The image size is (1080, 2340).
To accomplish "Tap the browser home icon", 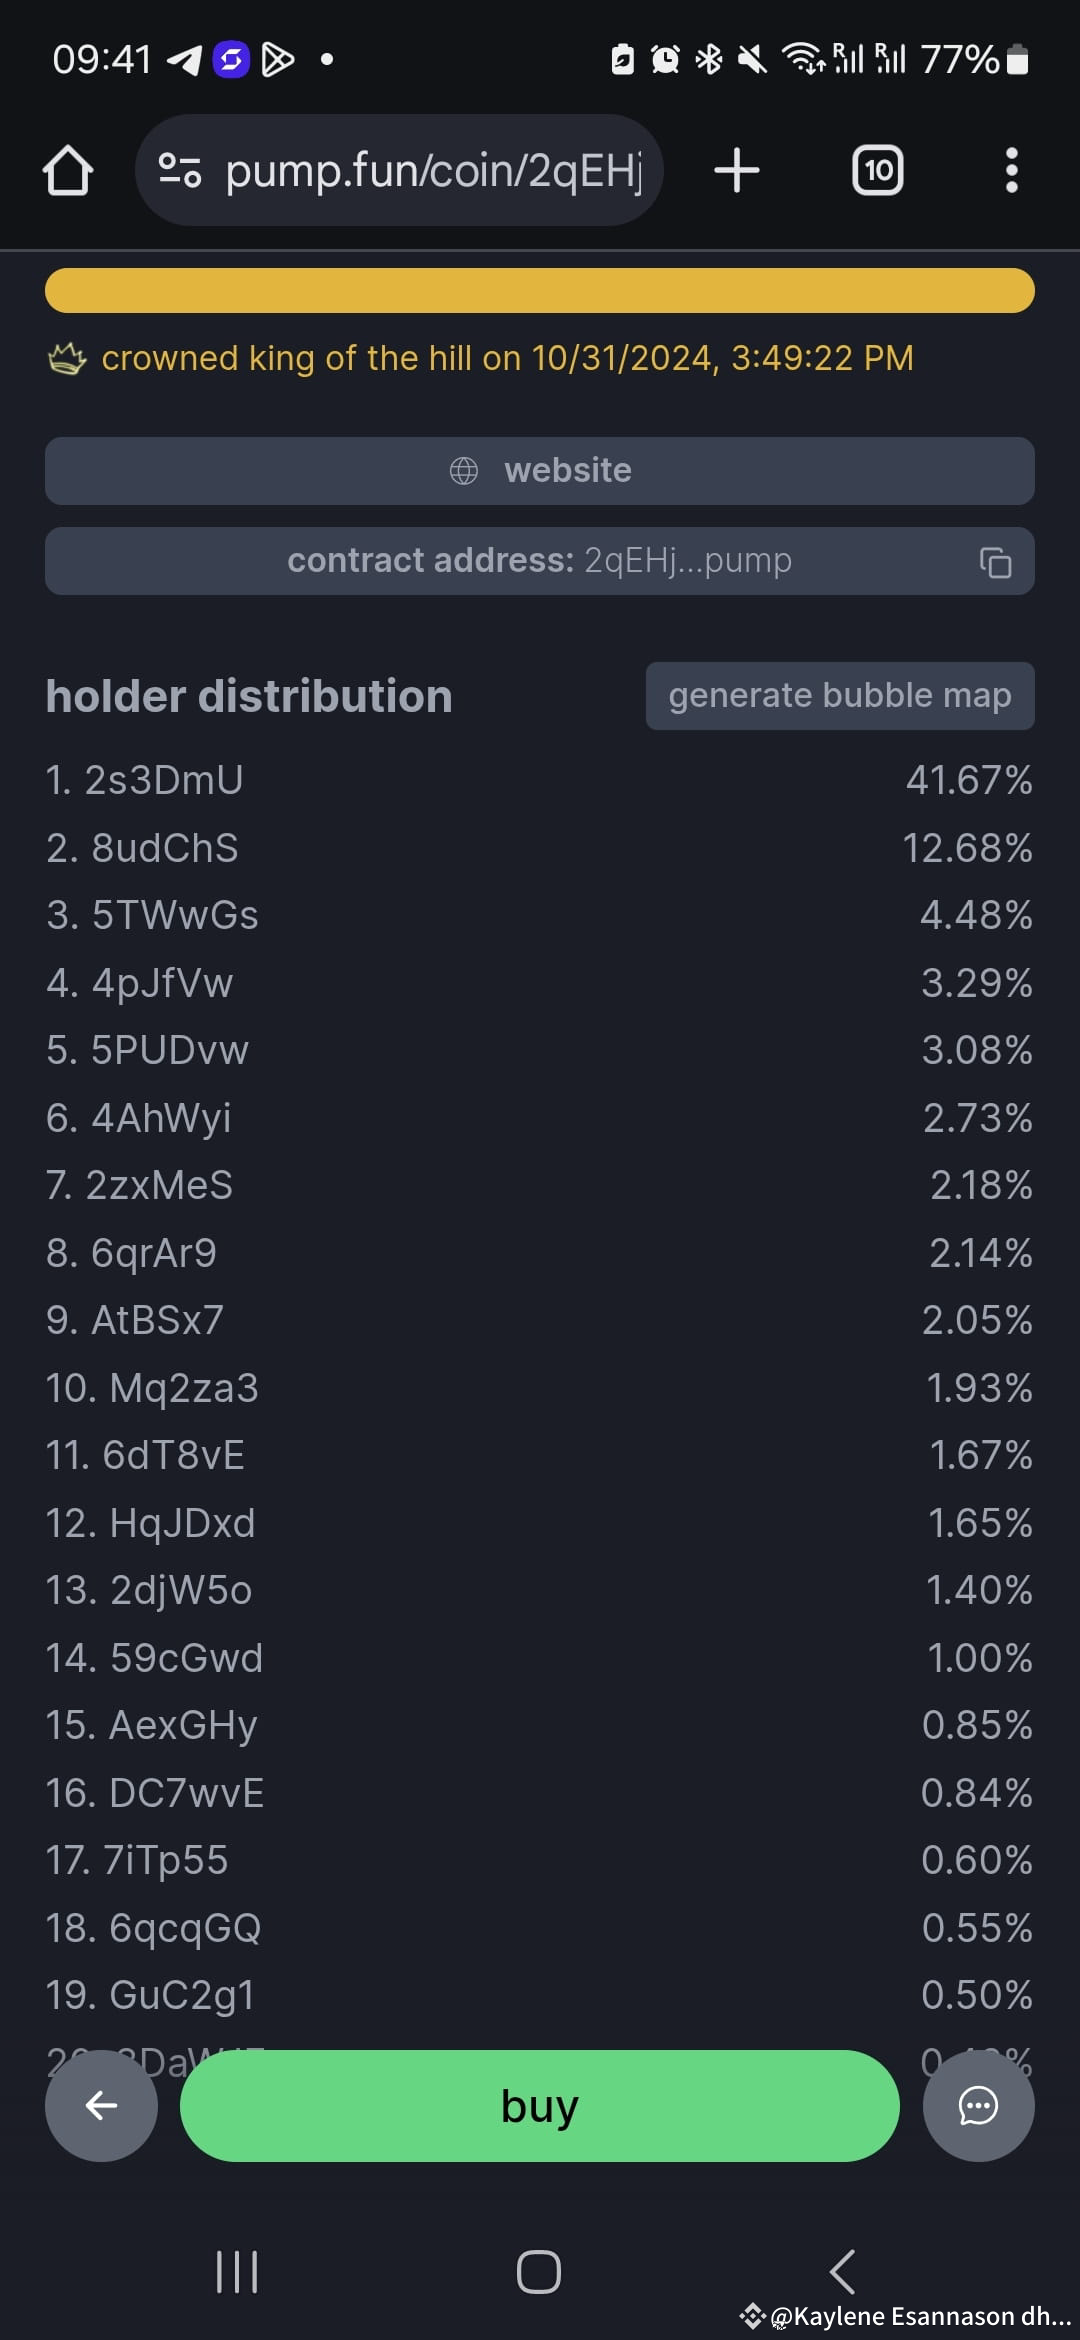I will click(x=68, y=170).
